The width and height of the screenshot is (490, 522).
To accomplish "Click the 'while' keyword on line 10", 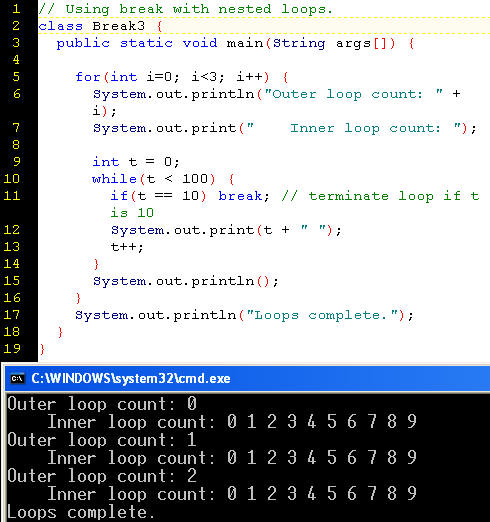I will (114, 179).
